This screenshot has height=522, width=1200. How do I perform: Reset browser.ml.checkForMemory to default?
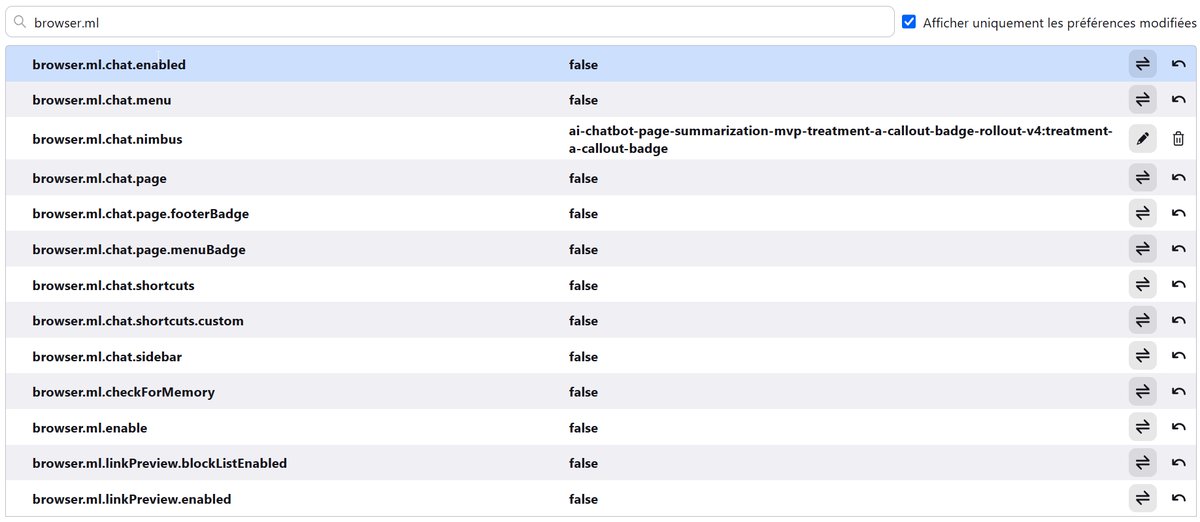(1178, 392)
